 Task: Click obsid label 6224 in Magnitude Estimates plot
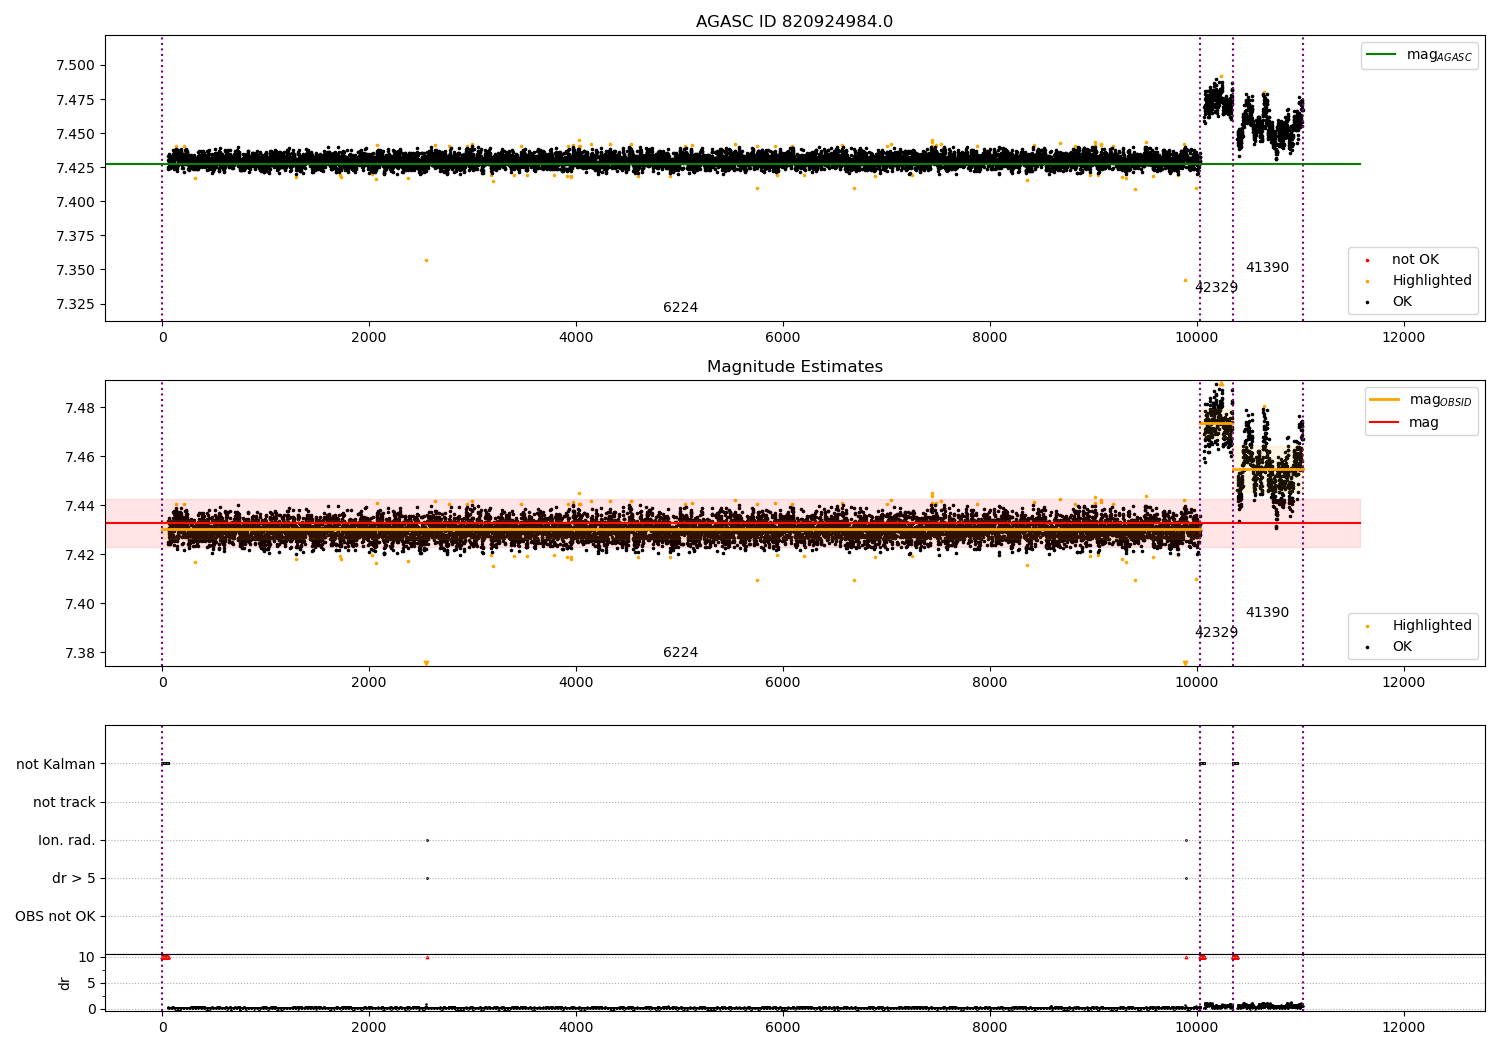(680, 653)
